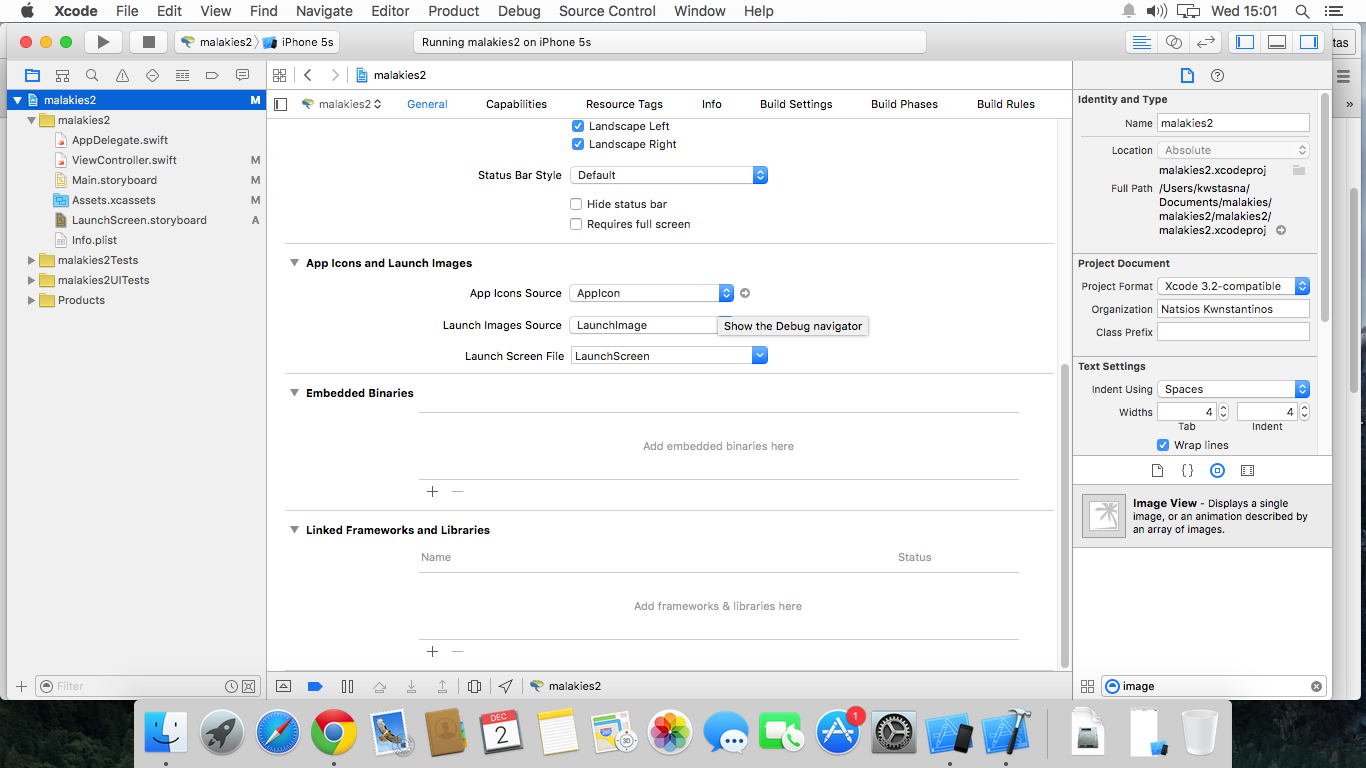Open the Status Bar Style dropdown
The width and height of the screenshot is (1366, 768).
click(669, 175)
